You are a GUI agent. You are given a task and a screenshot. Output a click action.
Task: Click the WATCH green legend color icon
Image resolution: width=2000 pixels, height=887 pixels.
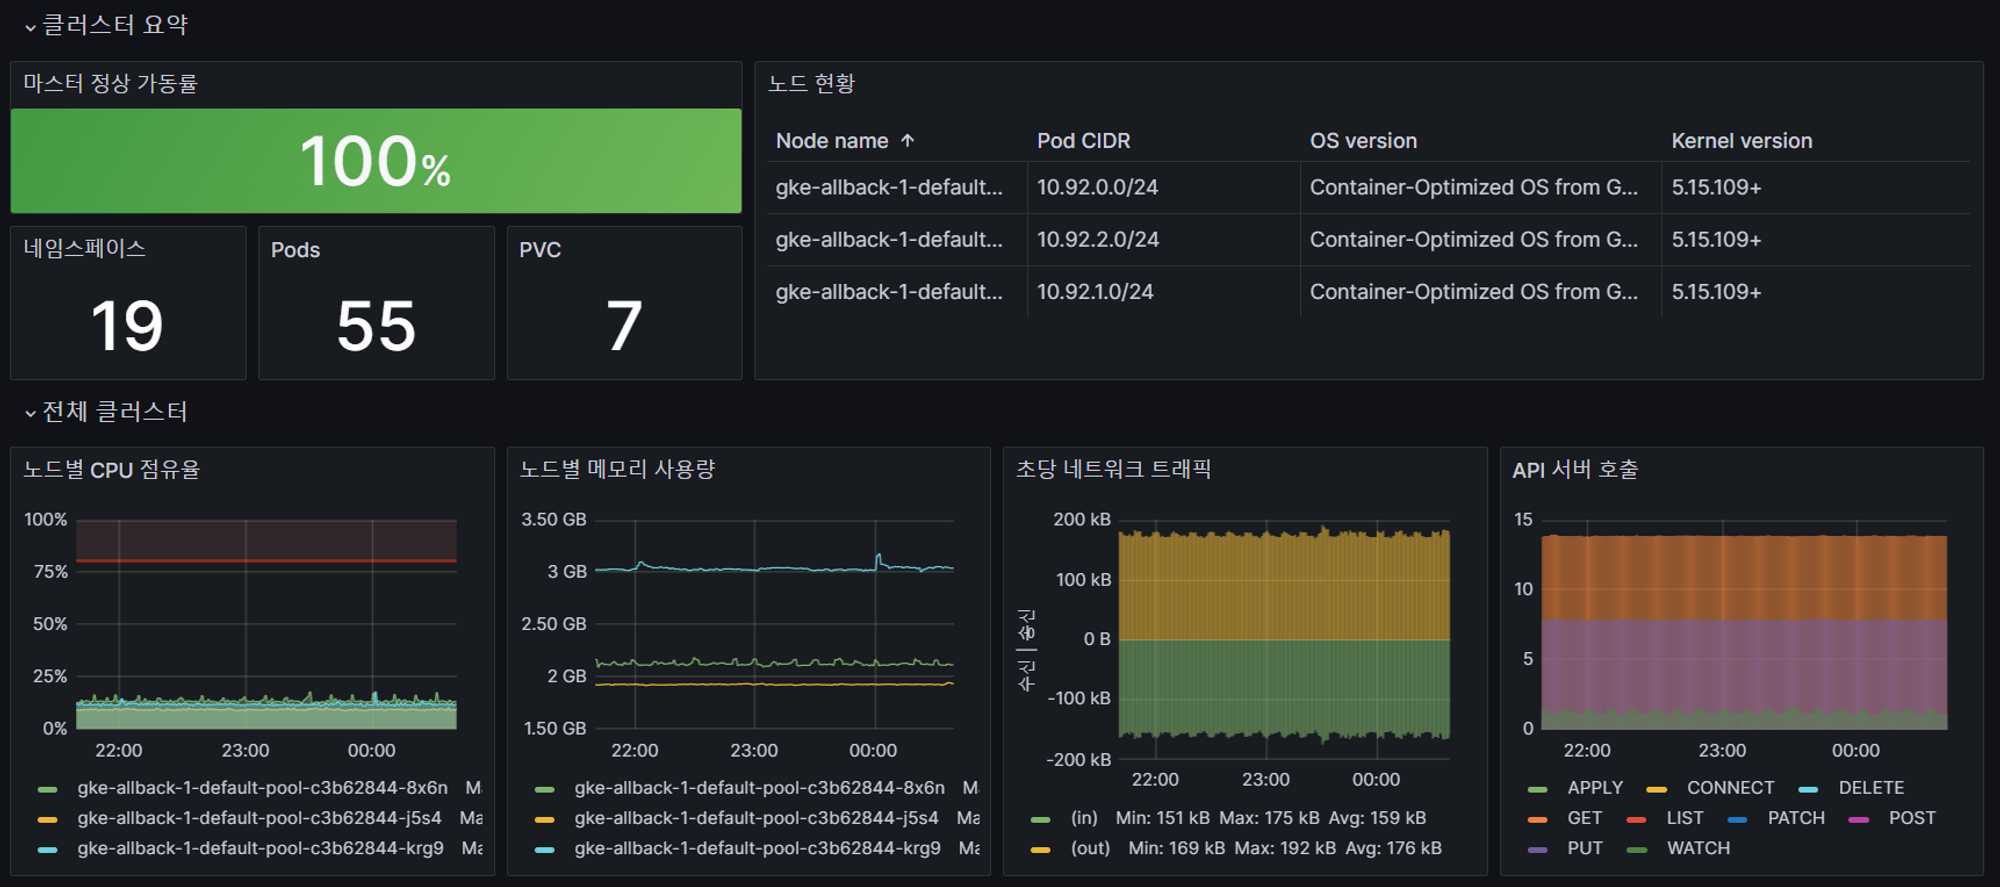click(1637, 850)
